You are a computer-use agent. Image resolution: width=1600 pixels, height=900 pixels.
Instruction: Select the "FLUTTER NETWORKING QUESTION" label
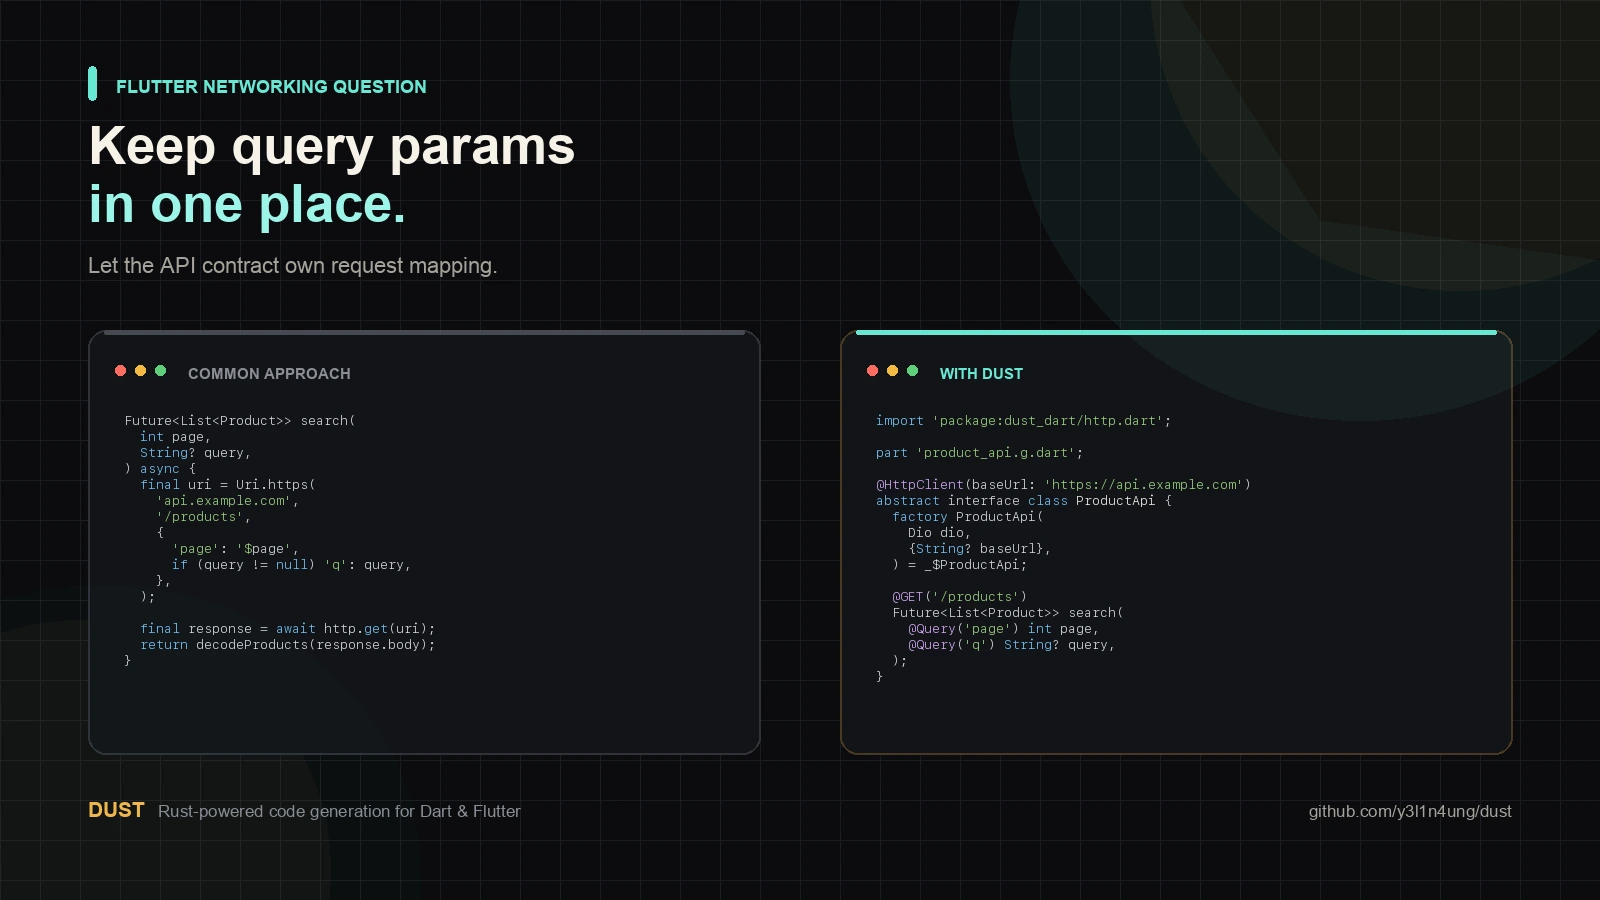point(271,87)
